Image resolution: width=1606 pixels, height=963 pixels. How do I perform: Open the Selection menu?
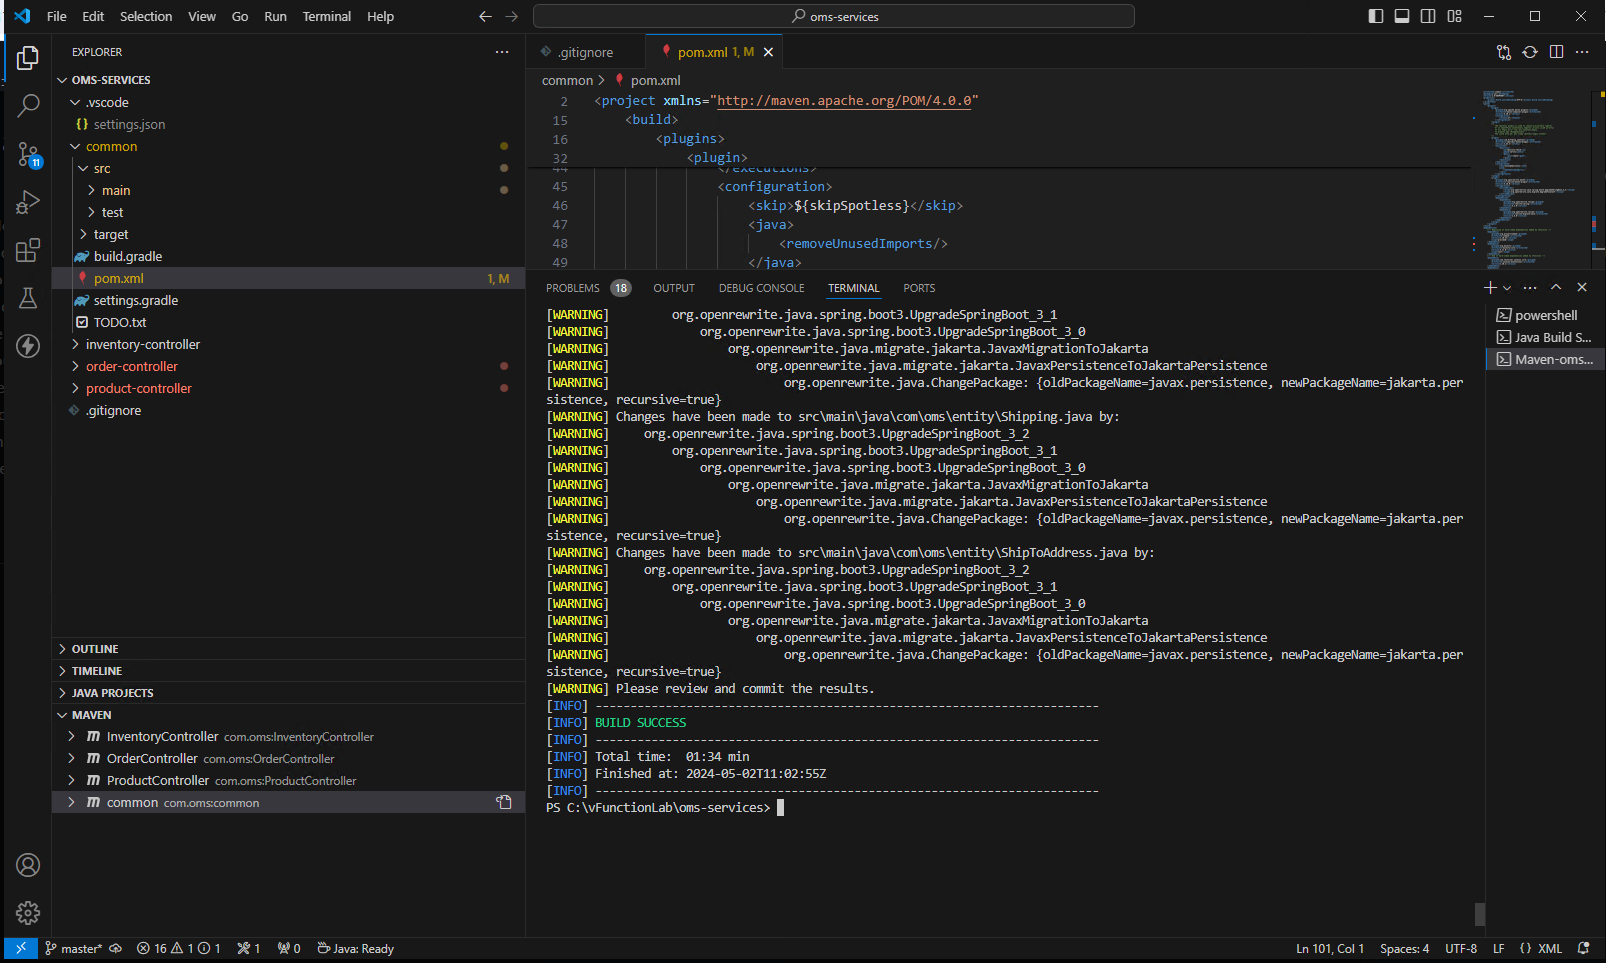click(146, 16)
